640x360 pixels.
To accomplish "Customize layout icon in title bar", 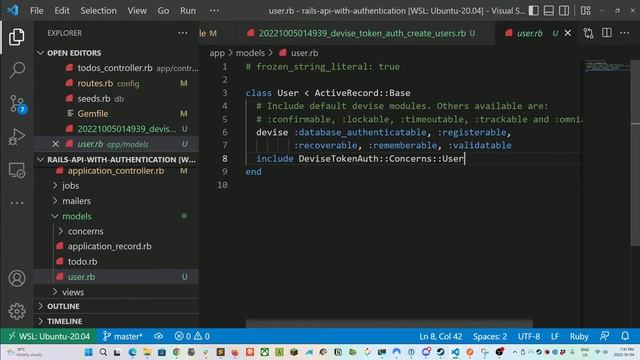I will pyautogui.click(x=586, y=11).
